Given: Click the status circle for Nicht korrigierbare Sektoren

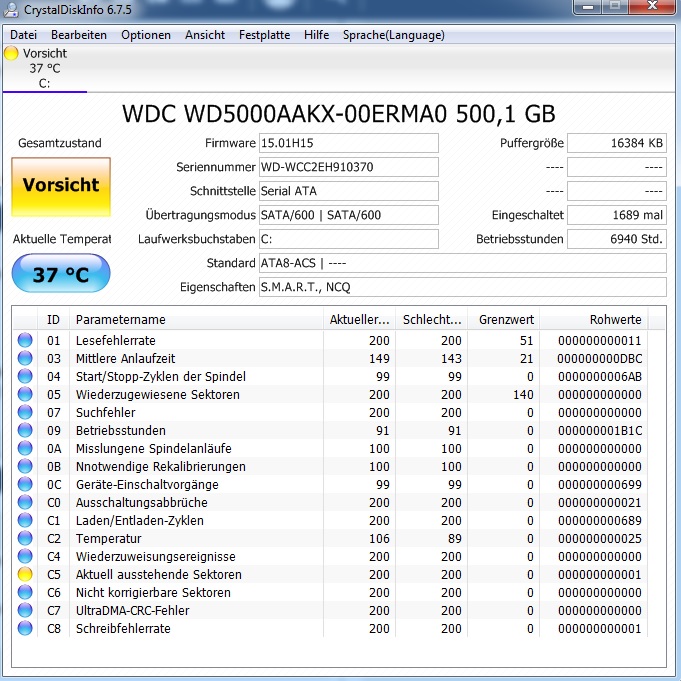Looking at the screenshot, I should click(x=25, y=592).
